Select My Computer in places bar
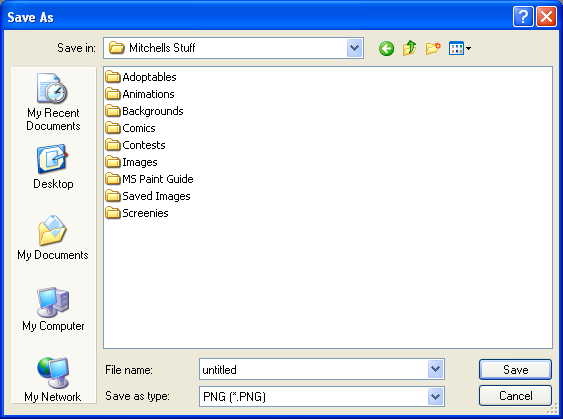The width and height of the screenshot is (563, 419). pyautogui.click(x=53, y=309)
